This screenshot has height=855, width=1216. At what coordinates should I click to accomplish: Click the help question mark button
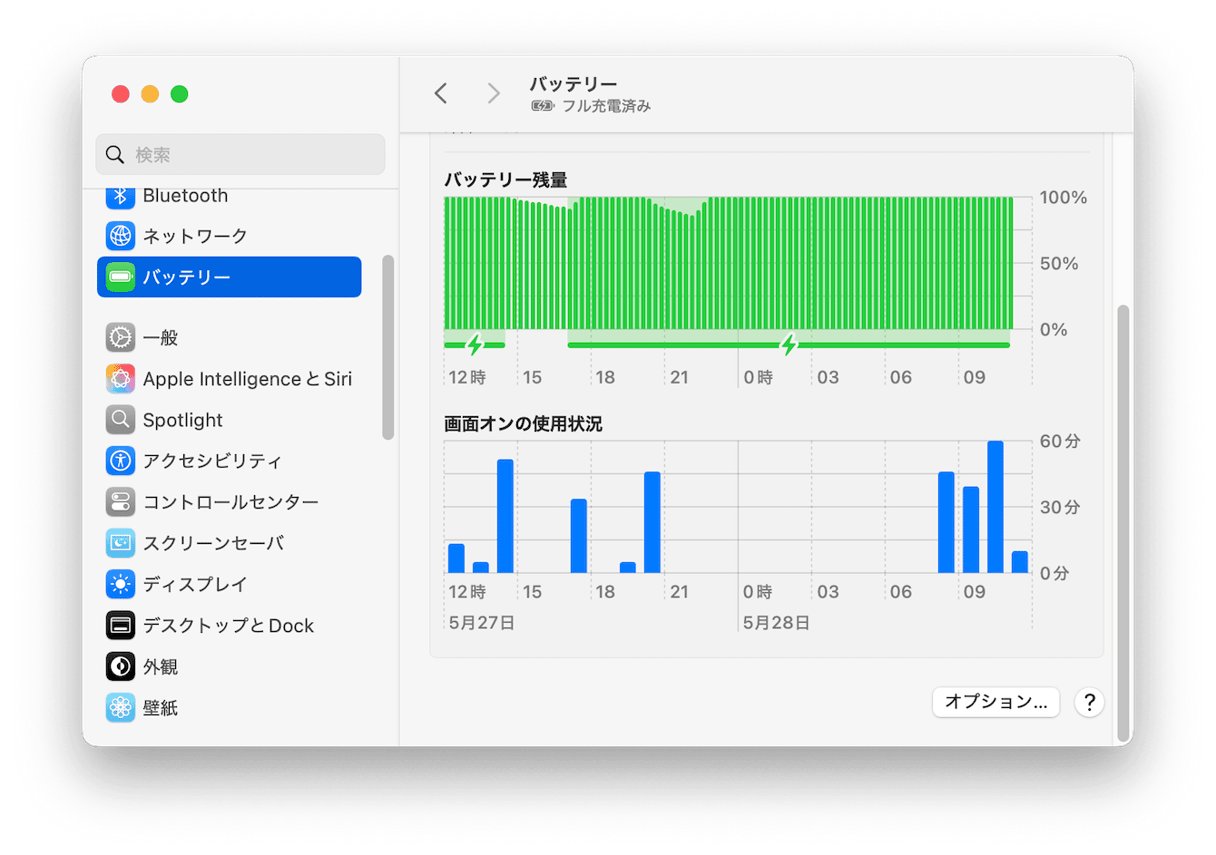tap(1089, 702)
